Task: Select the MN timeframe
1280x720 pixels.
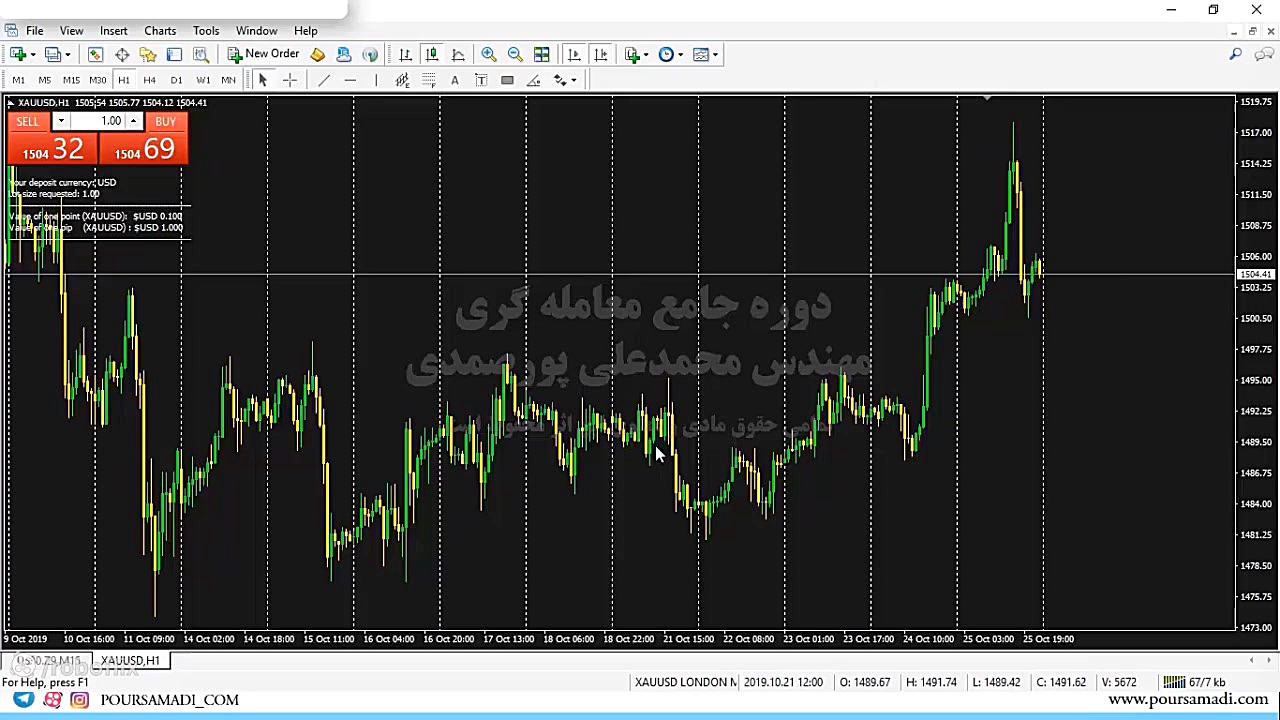Action: pos(228,80)
